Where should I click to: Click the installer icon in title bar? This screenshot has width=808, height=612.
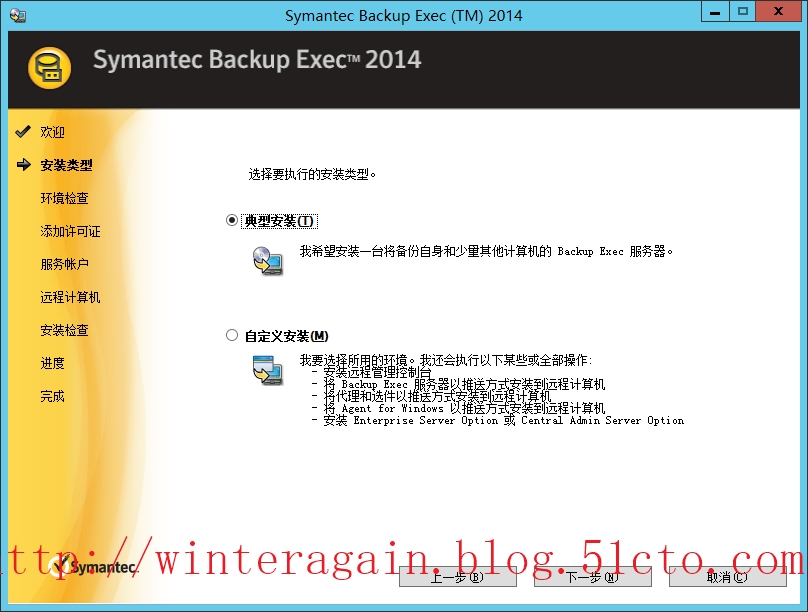pyautogui.click(x=18, y=15)
